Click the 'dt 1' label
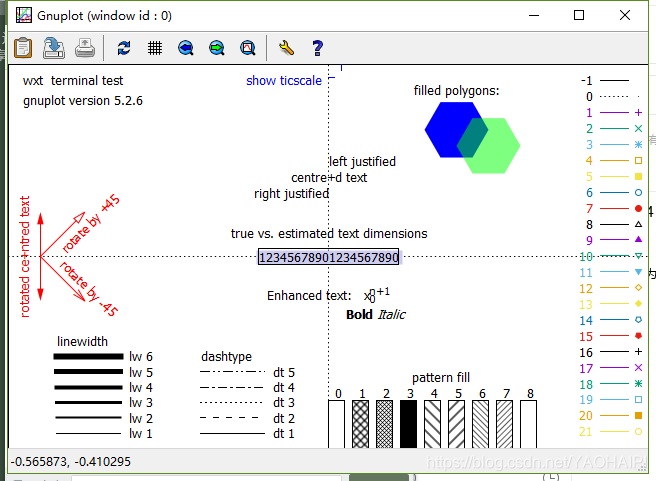 (x=284, y=434)
